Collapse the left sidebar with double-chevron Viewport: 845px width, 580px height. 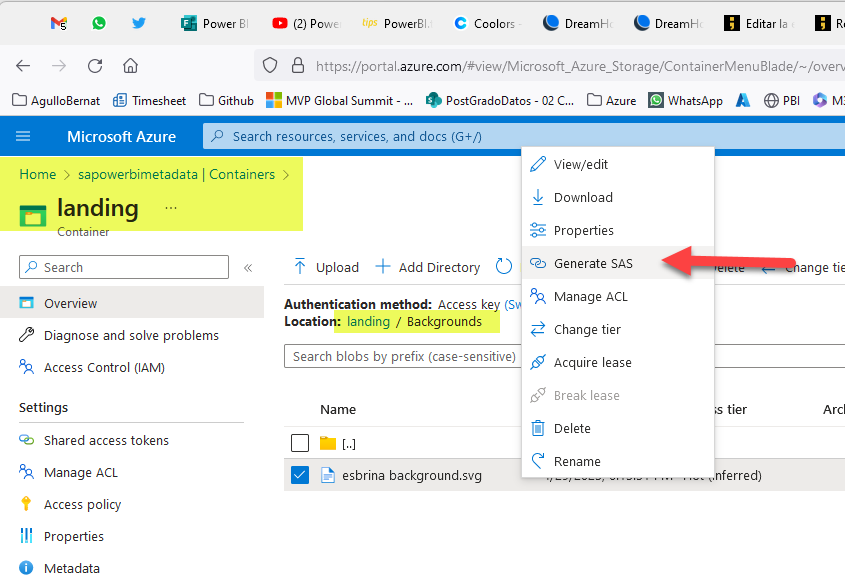click(248, 267)
